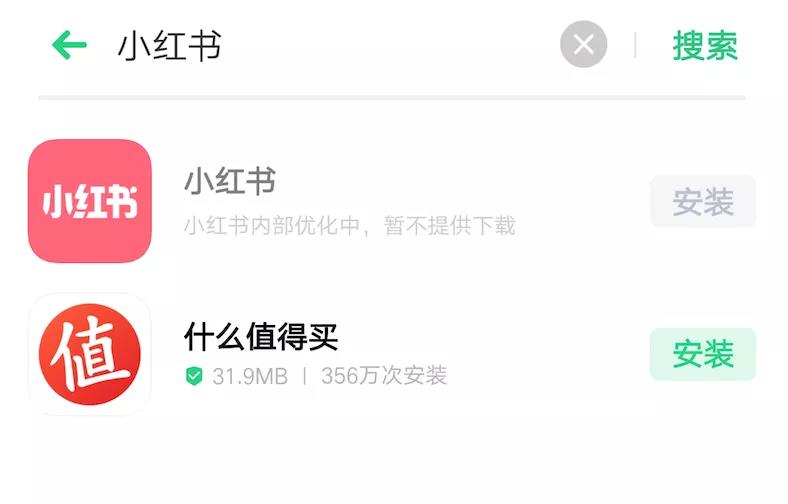Tap the horizontal divider under search bar
The image size is (788, 504).
[x=392, y=97]
